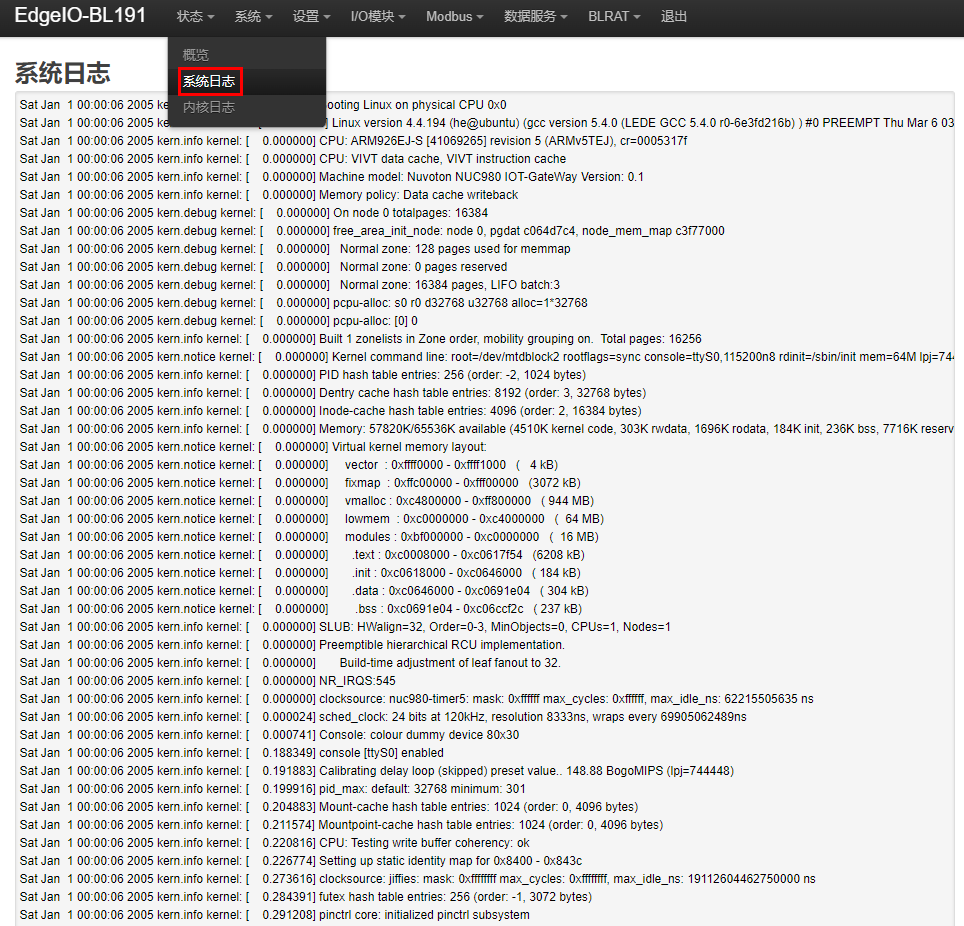Screen dimensions: 964x926
Task: Click the log line about Machine model Nuvoton NUC980
Action: click(332, 177)
